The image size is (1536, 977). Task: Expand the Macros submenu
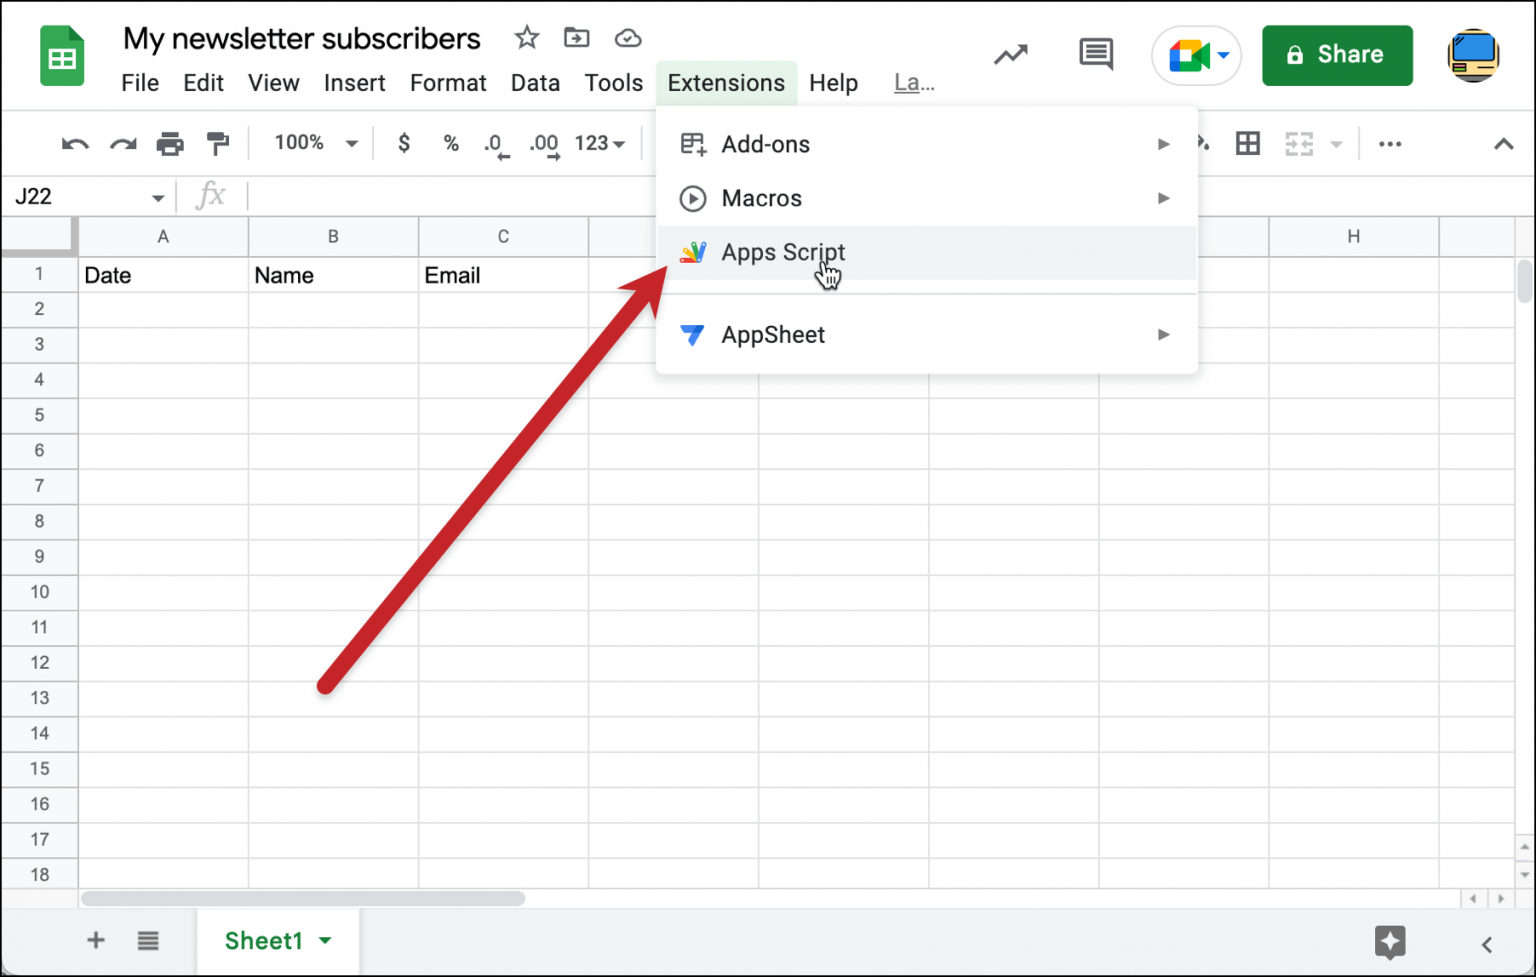click(762, 198)
